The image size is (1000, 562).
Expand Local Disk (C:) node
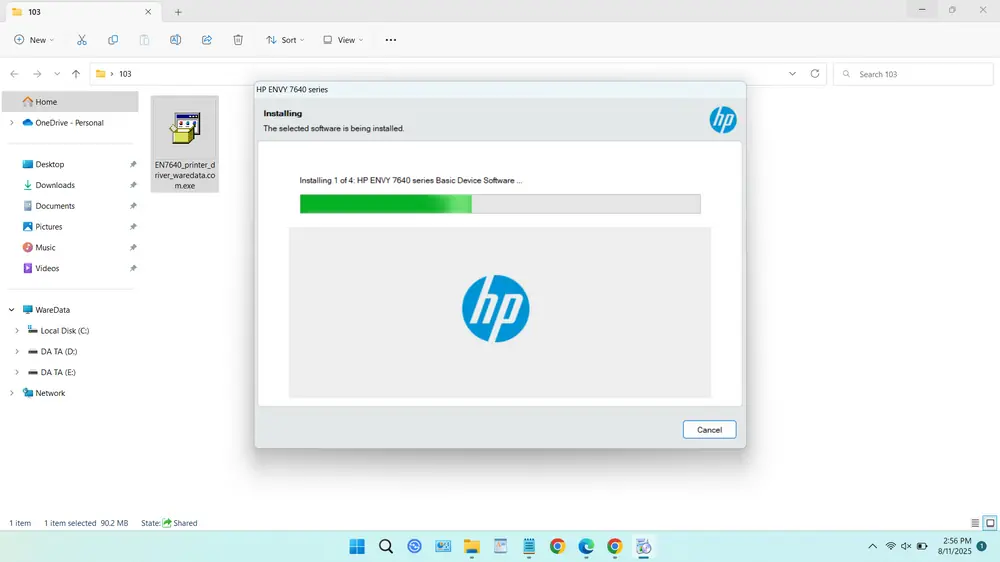pyautogui.click(x=17, y=330)
